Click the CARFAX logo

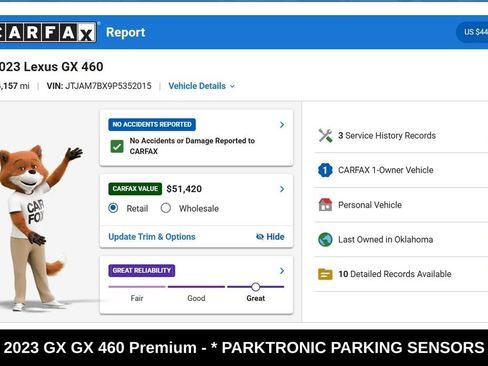click(x=48, y=32)
